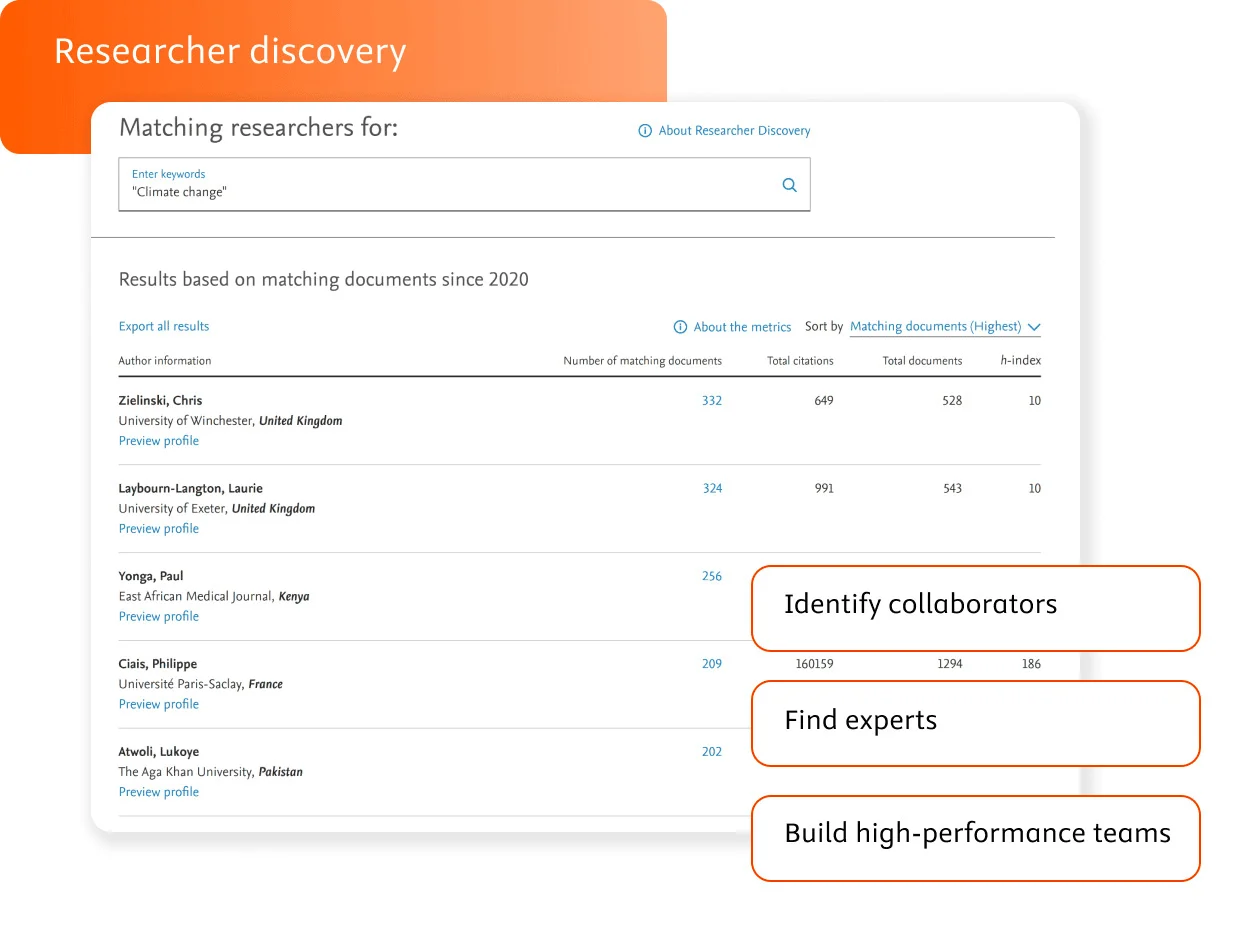1260x946 pixels.
Task: Open the info icon beside About Researcher Discovery
Action: pos(645,130)
